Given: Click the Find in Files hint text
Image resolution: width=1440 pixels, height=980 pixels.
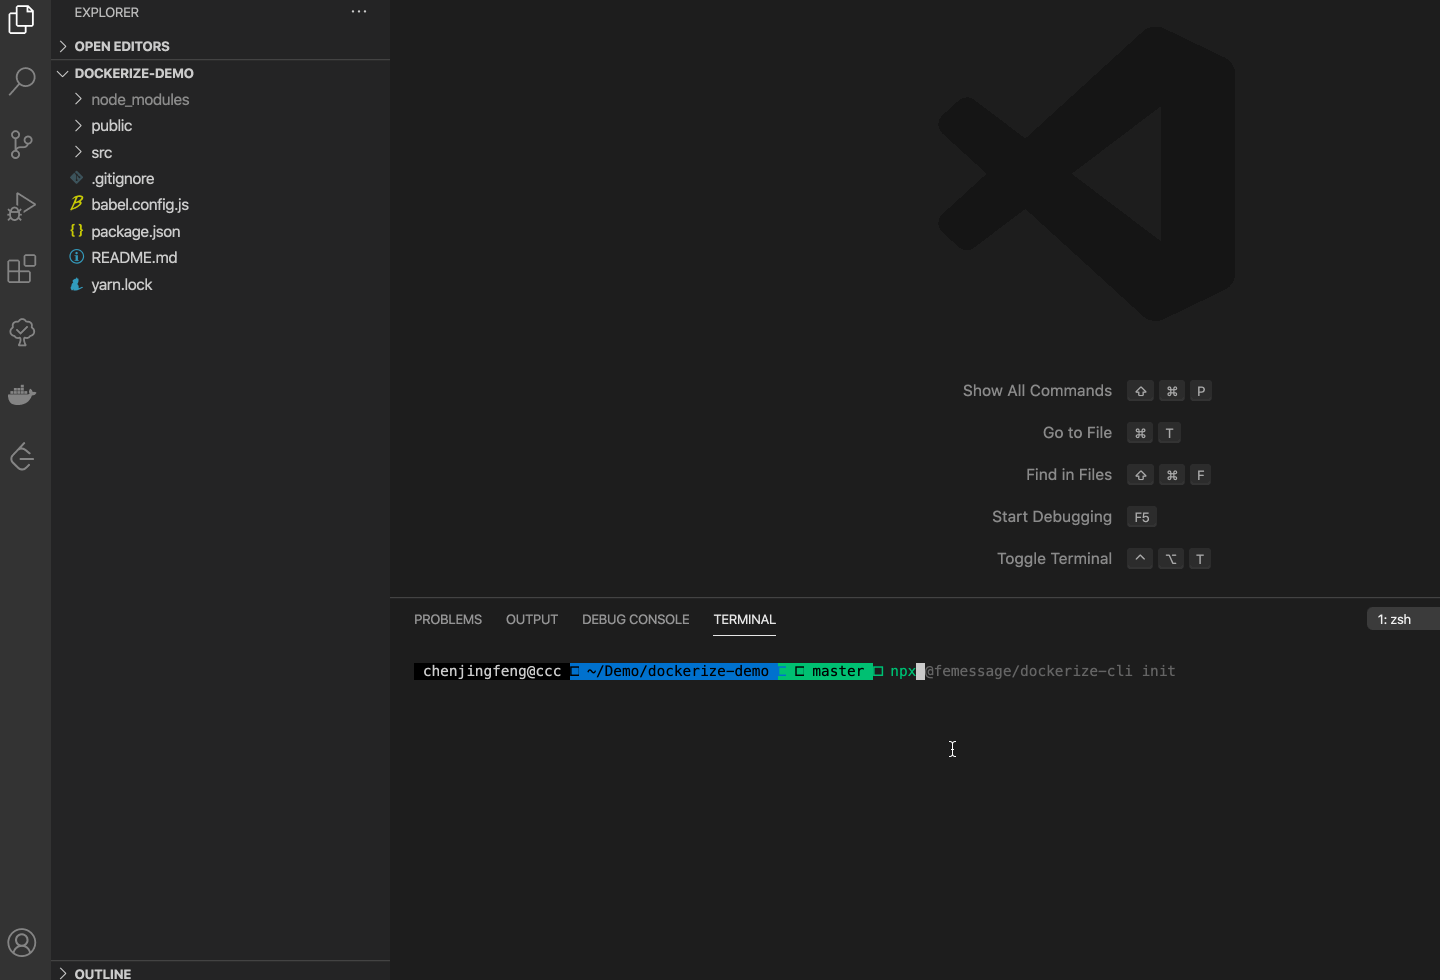Looking at the screenshot, I should coord(1069,475).
